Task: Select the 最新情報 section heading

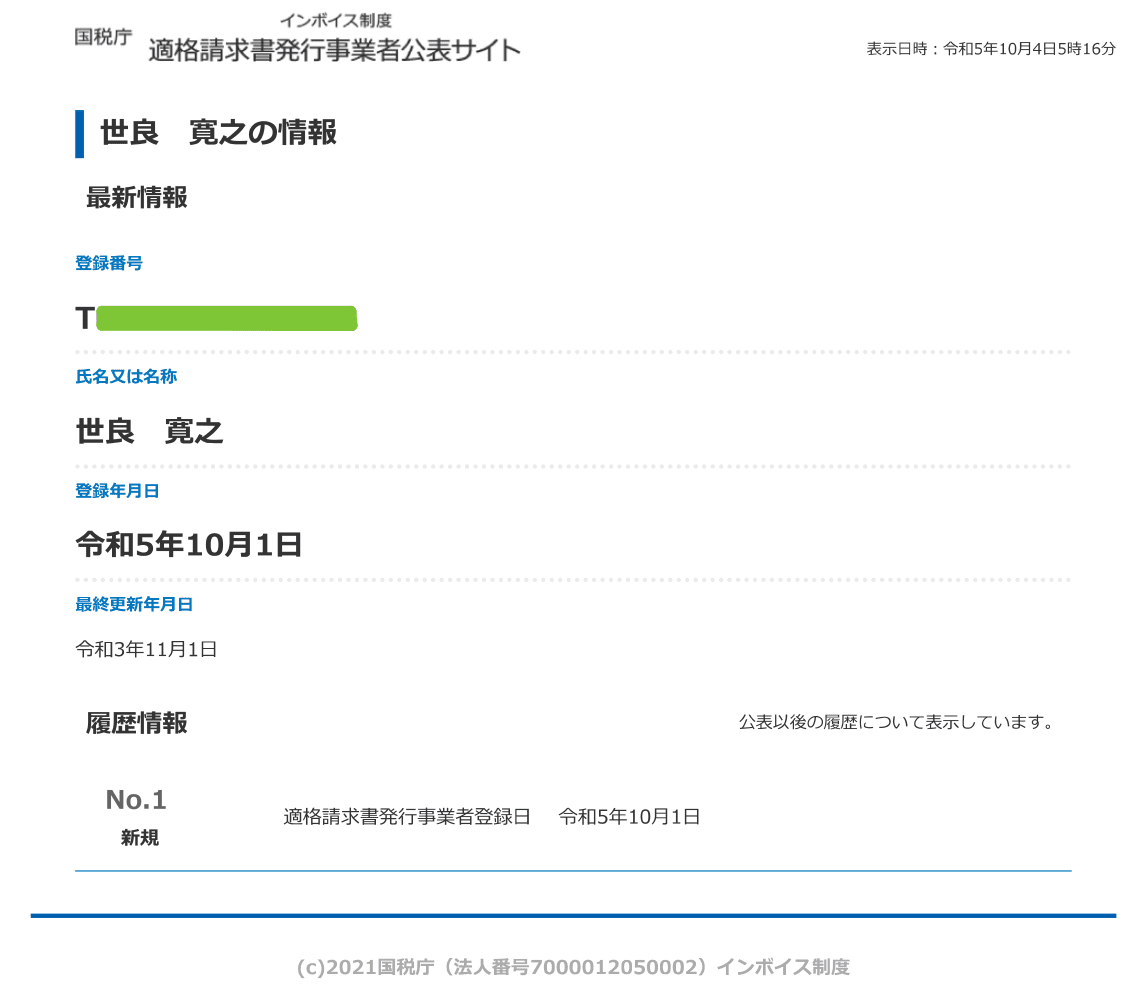Action: click(x=136, y=197)
